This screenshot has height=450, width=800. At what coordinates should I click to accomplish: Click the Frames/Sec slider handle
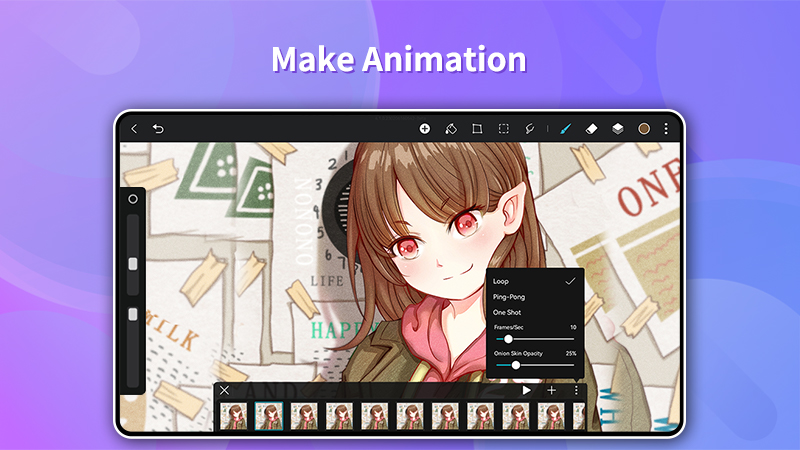[508, 339]
